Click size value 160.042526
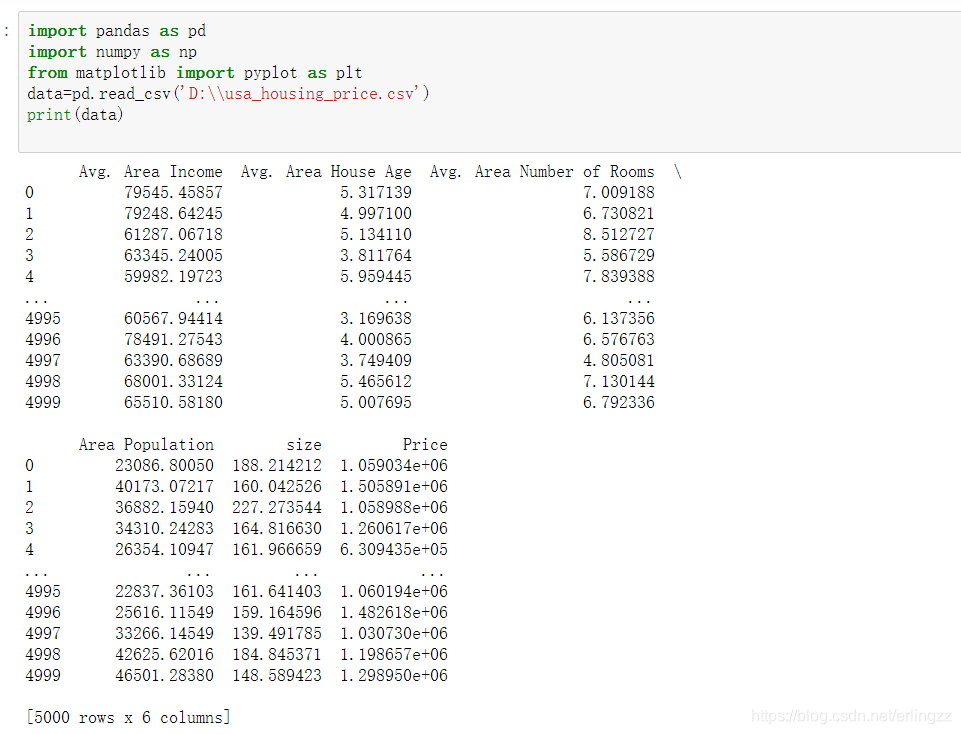 [277, 486]
